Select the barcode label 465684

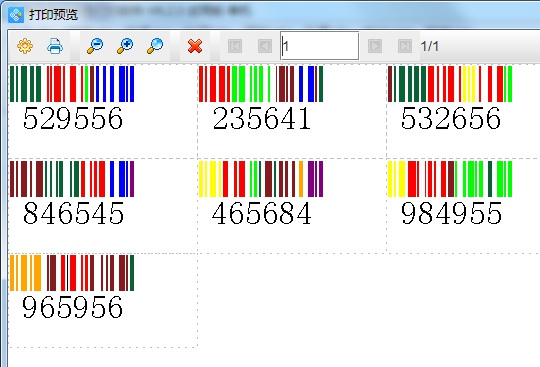[x=261, y=193]
